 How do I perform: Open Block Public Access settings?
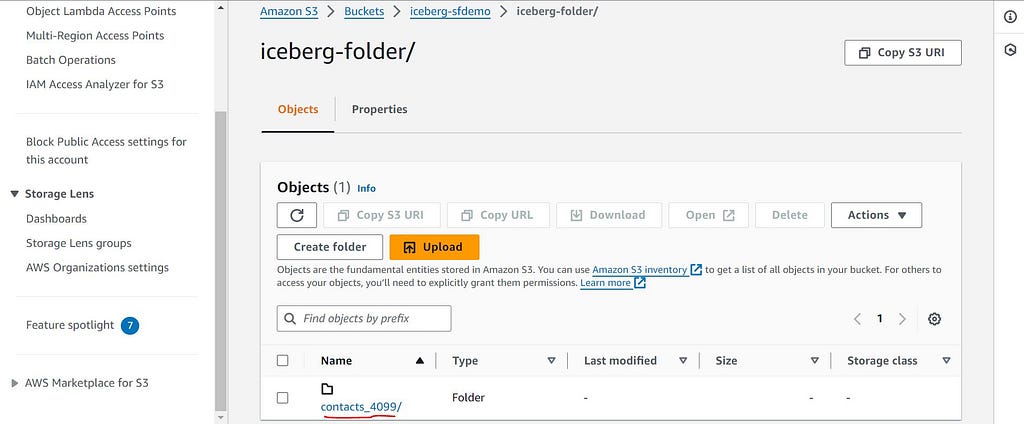tap(106, 150)
